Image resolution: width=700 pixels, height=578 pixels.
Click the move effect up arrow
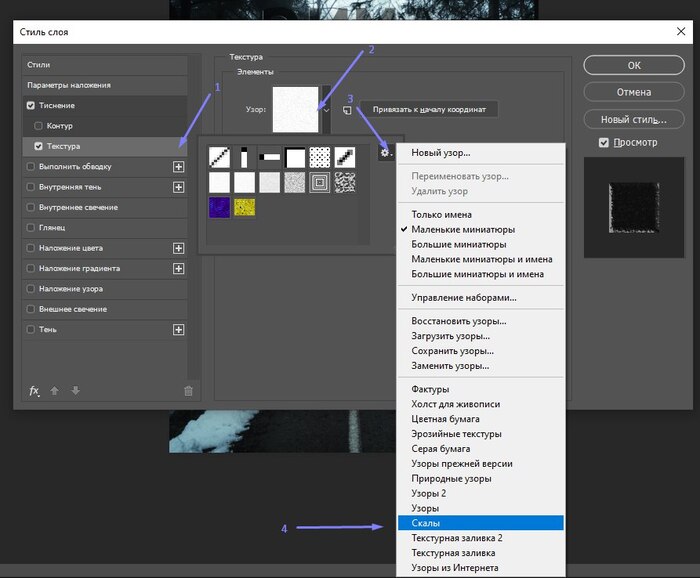(54, 391)
